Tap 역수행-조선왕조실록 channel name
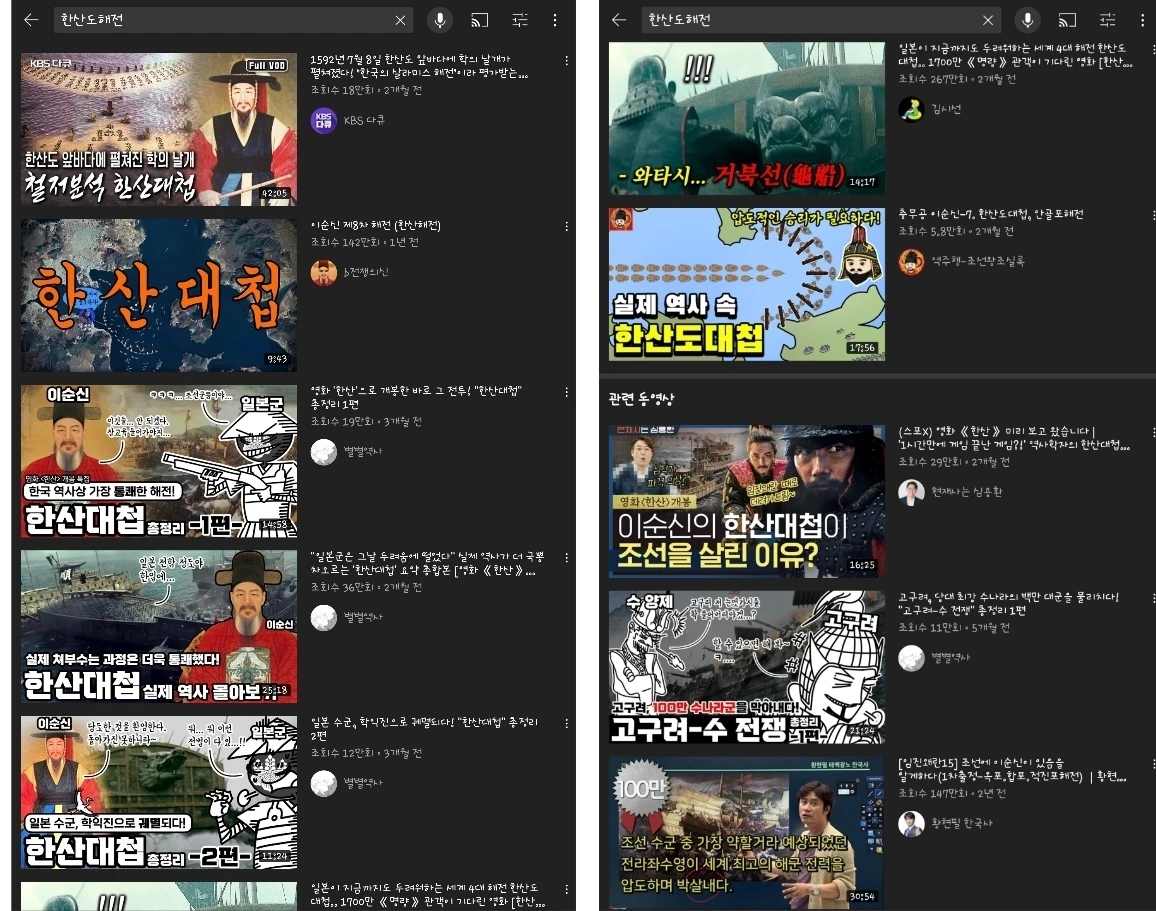Viewport: 1156px width, 911px height. (978, 261)
